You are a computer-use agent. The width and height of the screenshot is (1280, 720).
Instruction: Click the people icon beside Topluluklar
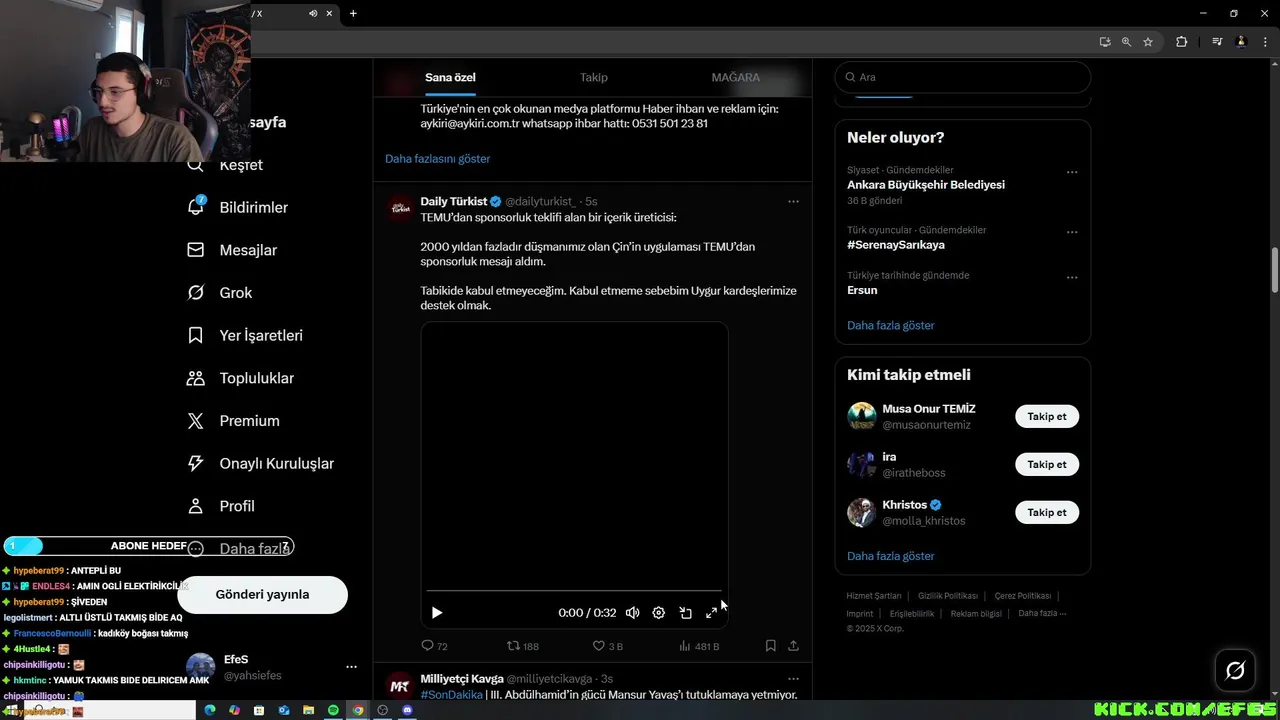196,378
